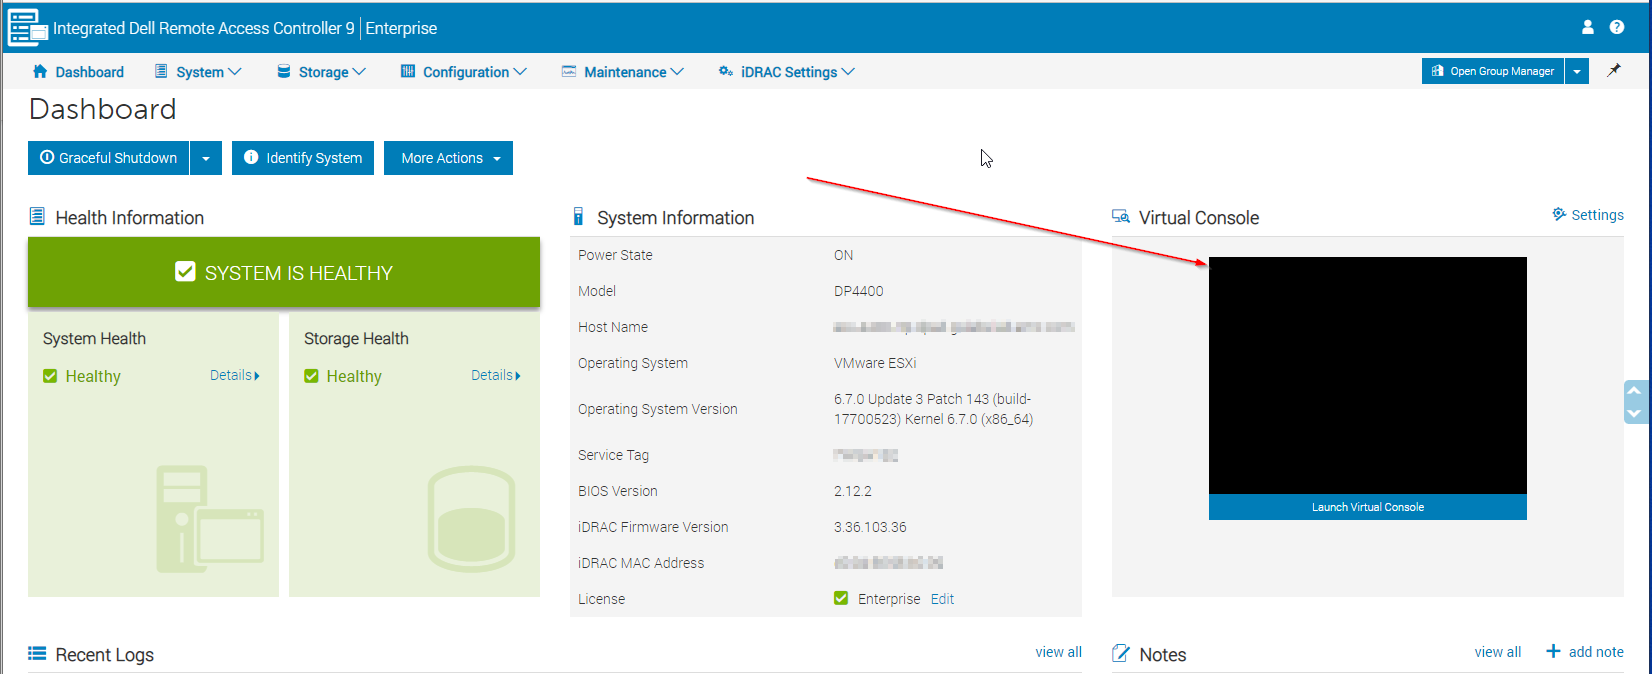This screenshot has height=674, width=1652.
Task: Click the Virtual Console Settings gear
Action: (1559, 215)
